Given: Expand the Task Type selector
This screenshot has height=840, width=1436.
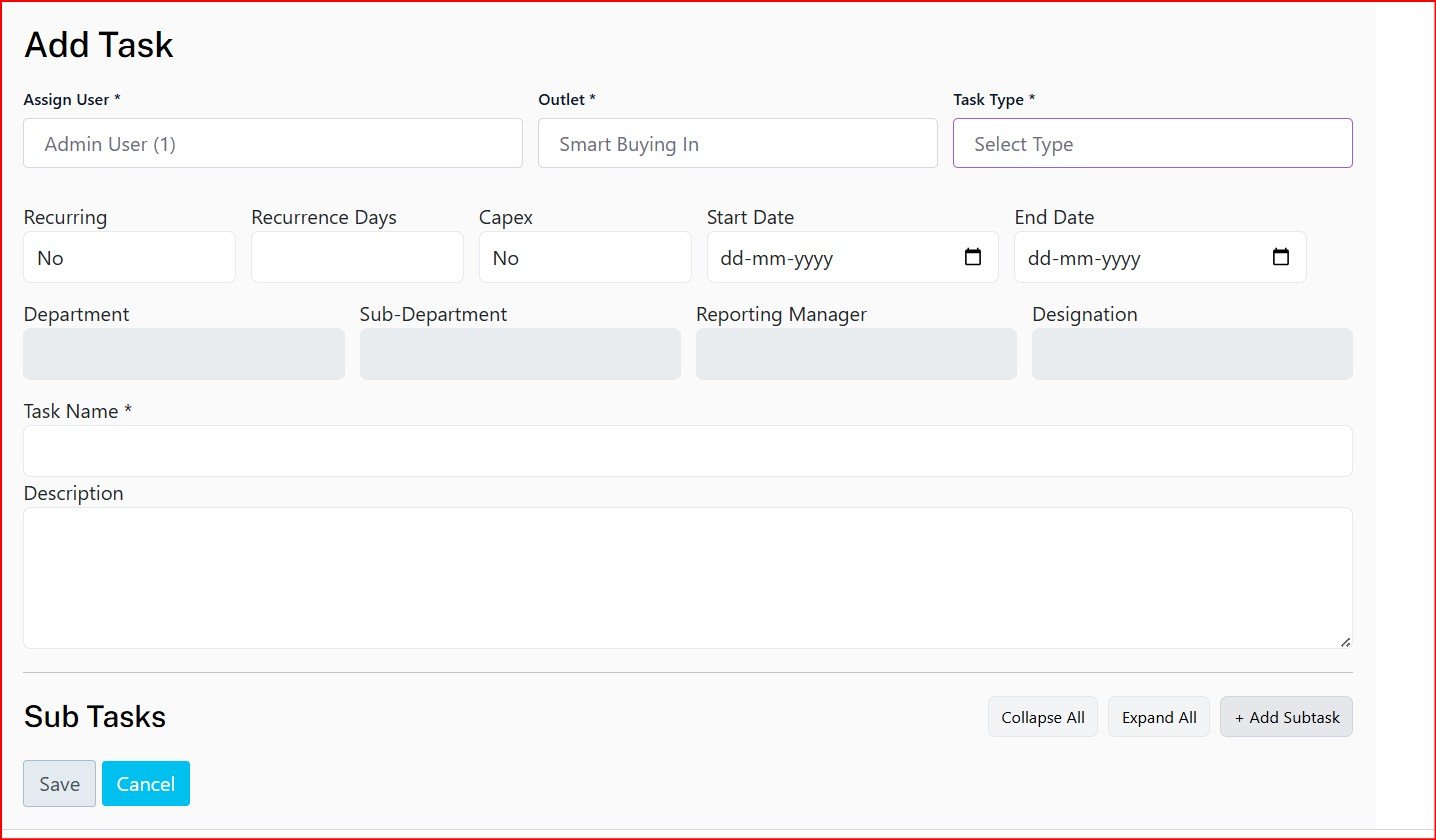Looking at the screenshot, I should [1152, 144].
